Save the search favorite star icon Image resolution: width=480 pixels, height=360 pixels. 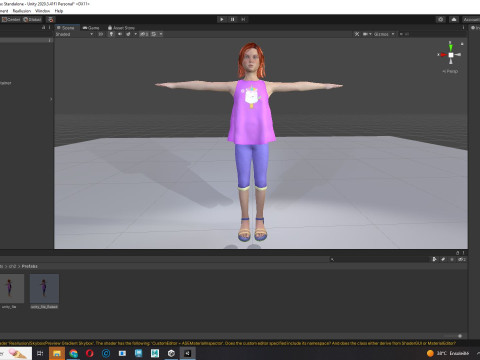452,259
